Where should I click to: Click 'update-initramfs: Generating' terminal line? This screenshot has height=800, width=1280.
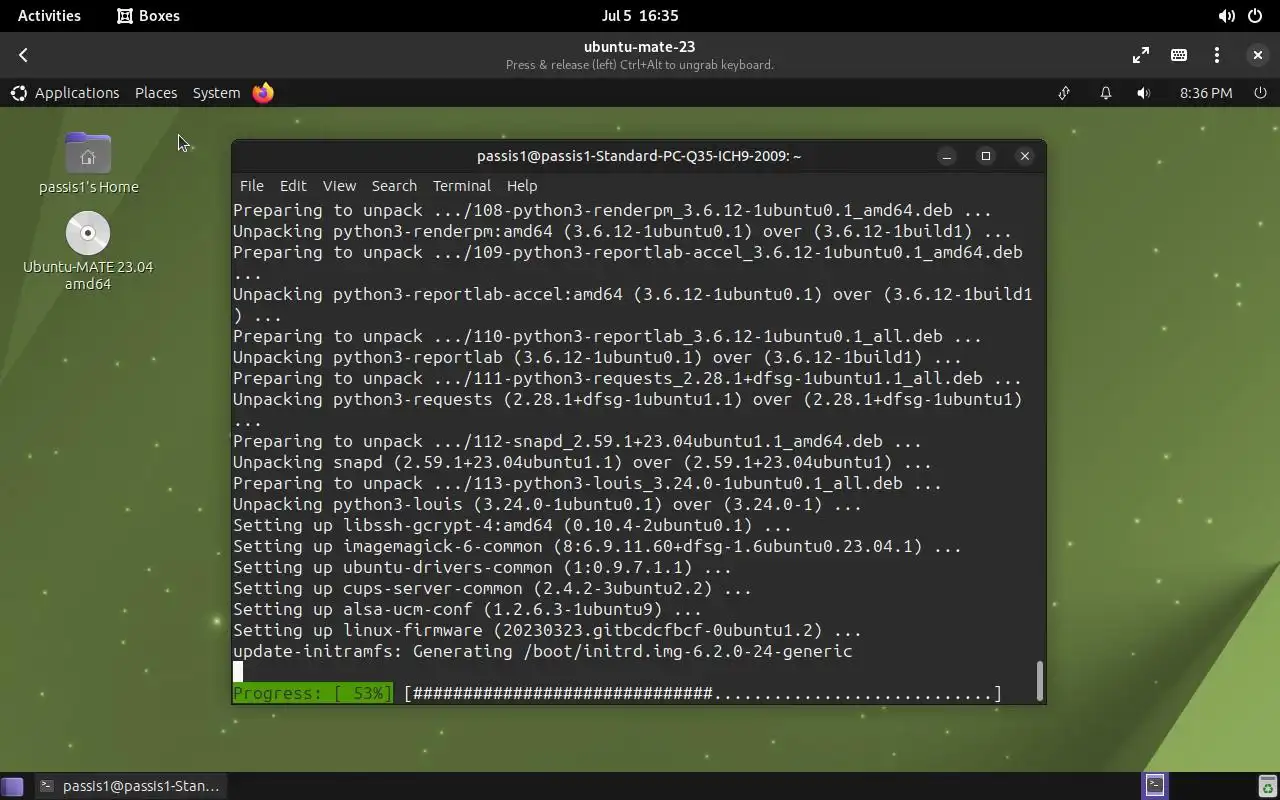[x=543, y=651]
